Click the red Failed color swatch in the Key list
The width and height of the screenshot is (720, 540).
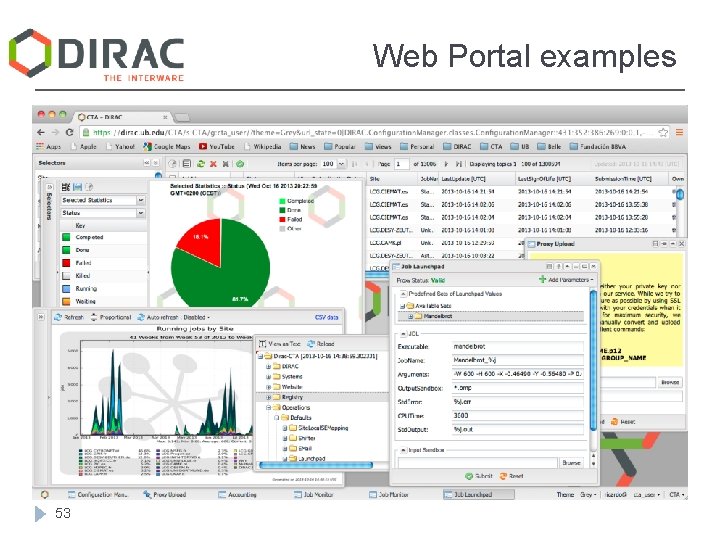coord(66,263)
